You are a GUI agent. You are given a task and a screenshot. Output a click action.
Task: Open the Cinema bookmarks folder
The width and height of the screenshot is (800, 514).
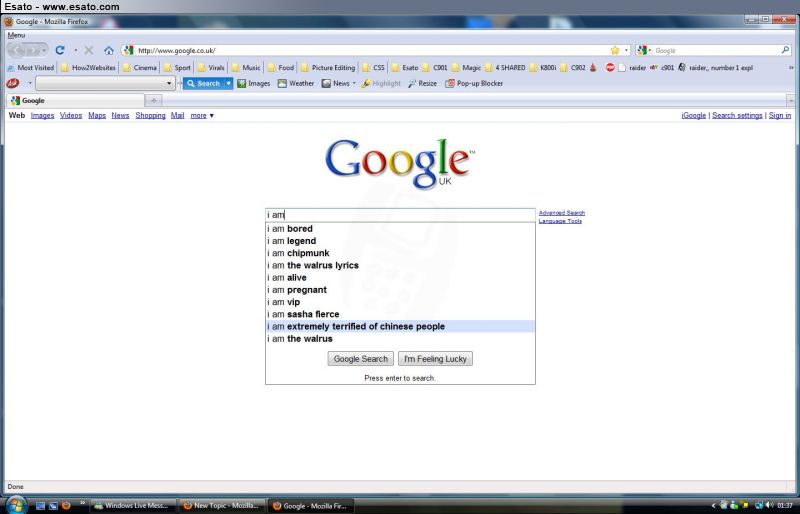pos(140,67)
